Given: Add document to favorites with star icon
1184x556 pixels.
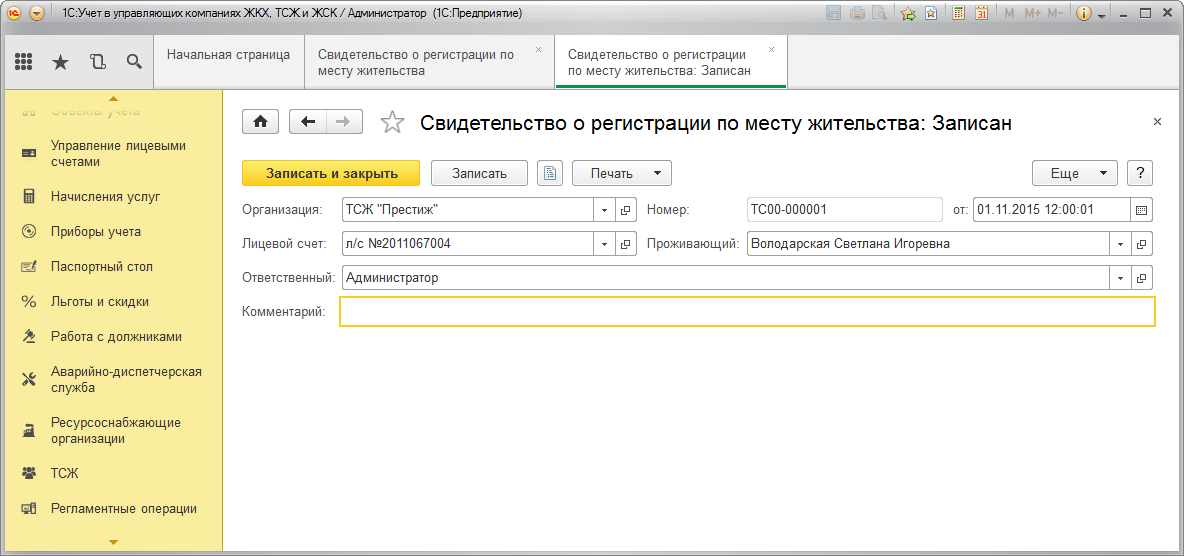Looking at the screenshot, I should tap(393, 122).
